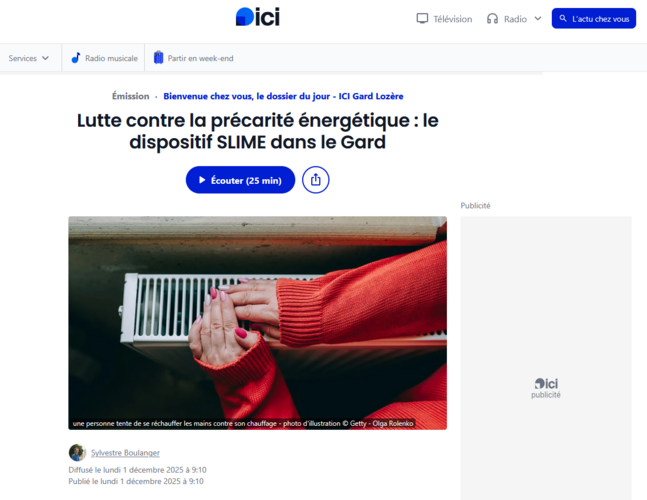Viewport: 647px width, 500px height.
Task: Open the L'actu chez vous search button
Action: coord(594,19)
